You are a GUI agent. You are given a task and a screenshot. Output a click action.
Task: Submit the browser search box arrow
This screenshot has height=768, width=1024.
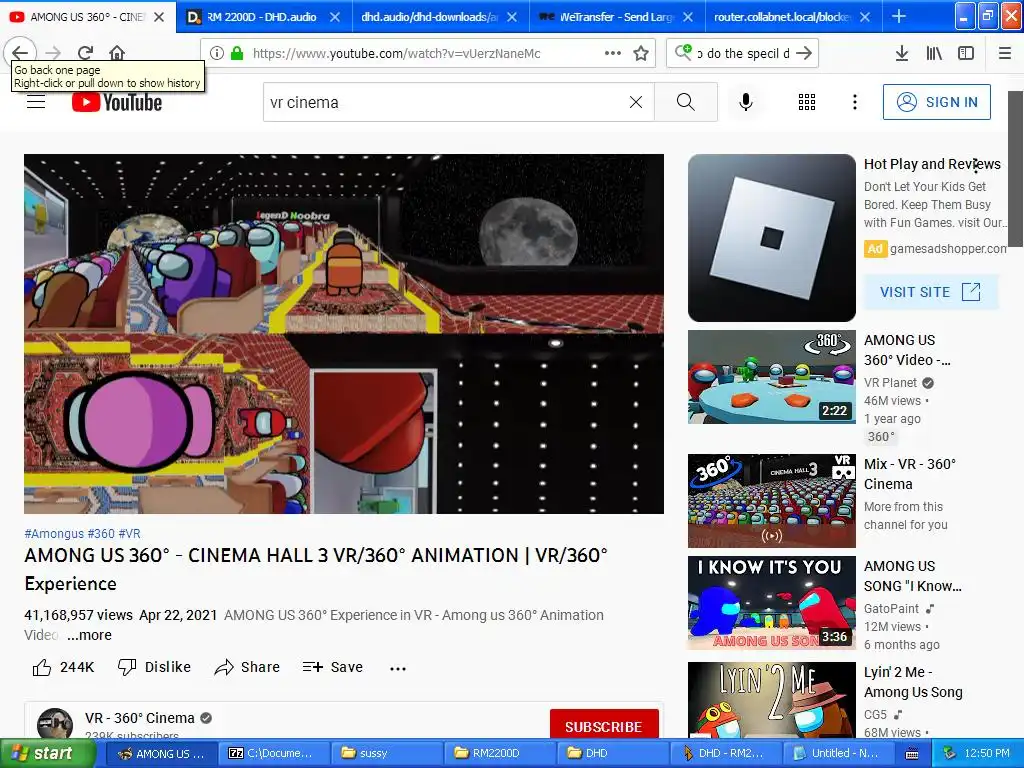[x=805, y=54]
